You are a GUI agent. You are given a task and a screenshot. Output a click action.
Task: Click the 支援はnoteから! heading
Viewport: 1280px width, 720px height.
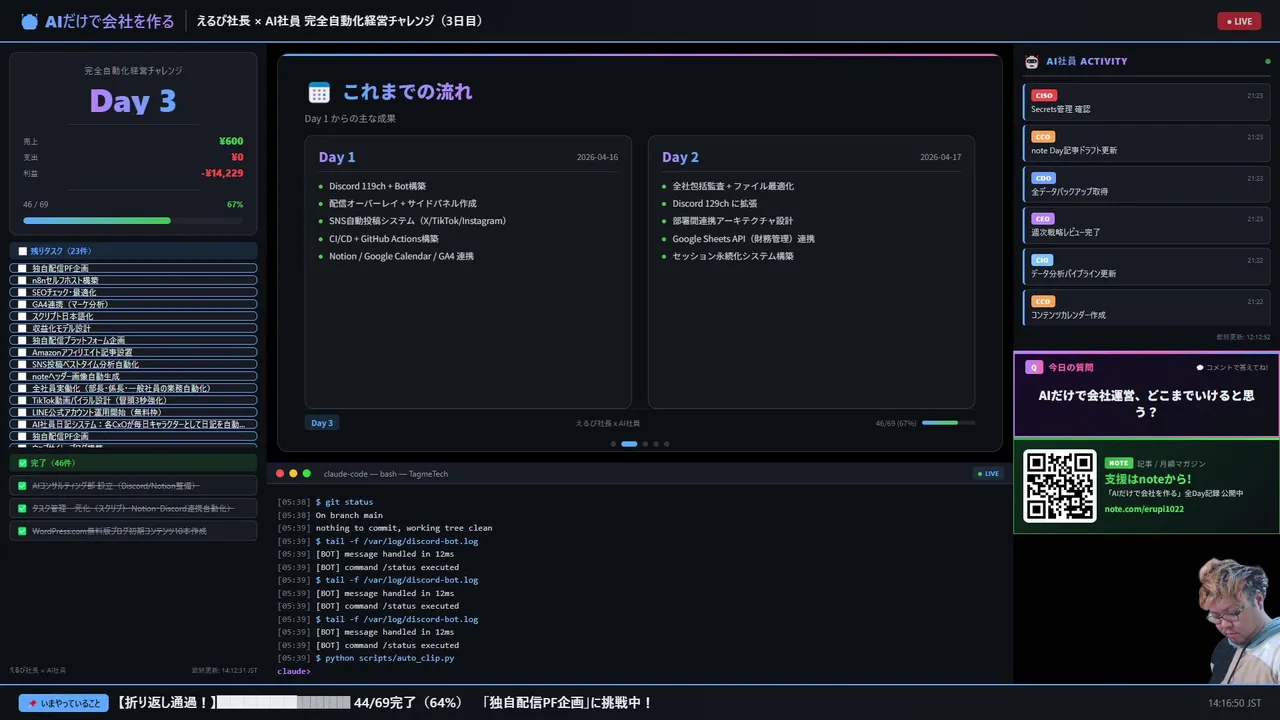point(1148,479)
